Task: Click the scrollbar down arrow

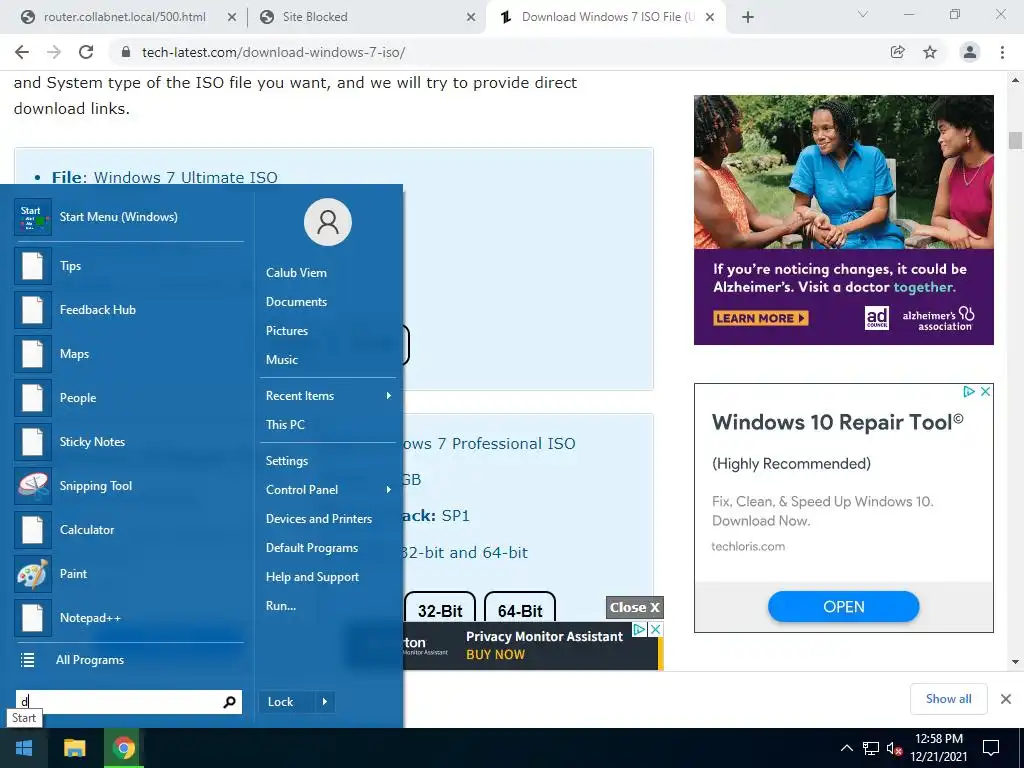Action: coord(1015,662)
